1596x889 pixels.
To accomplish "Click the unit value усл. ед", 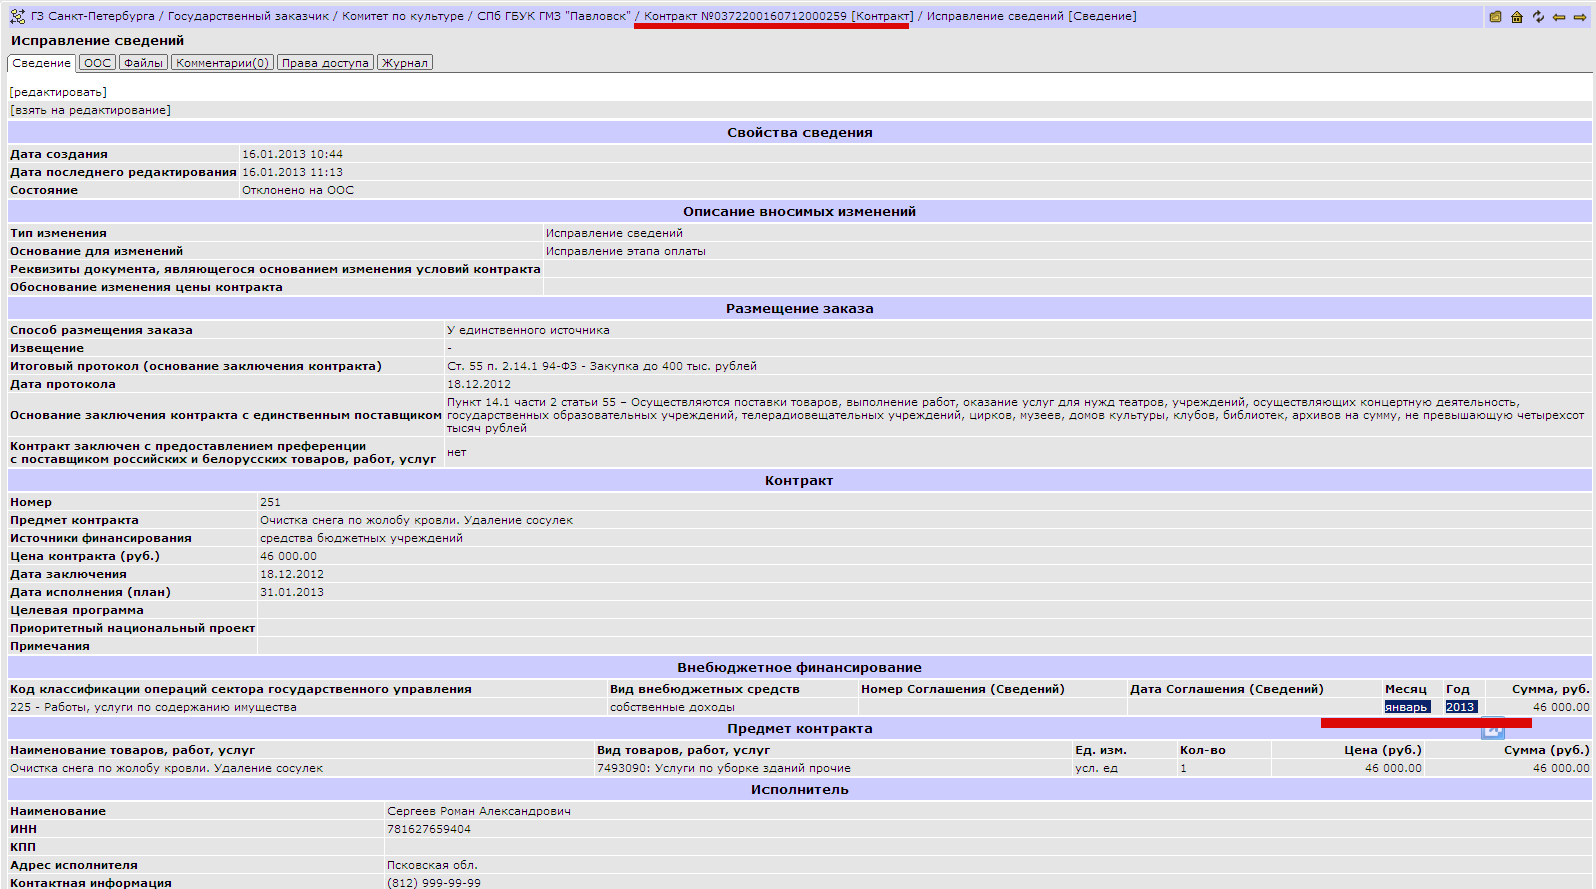I will tap(1096, 768).
